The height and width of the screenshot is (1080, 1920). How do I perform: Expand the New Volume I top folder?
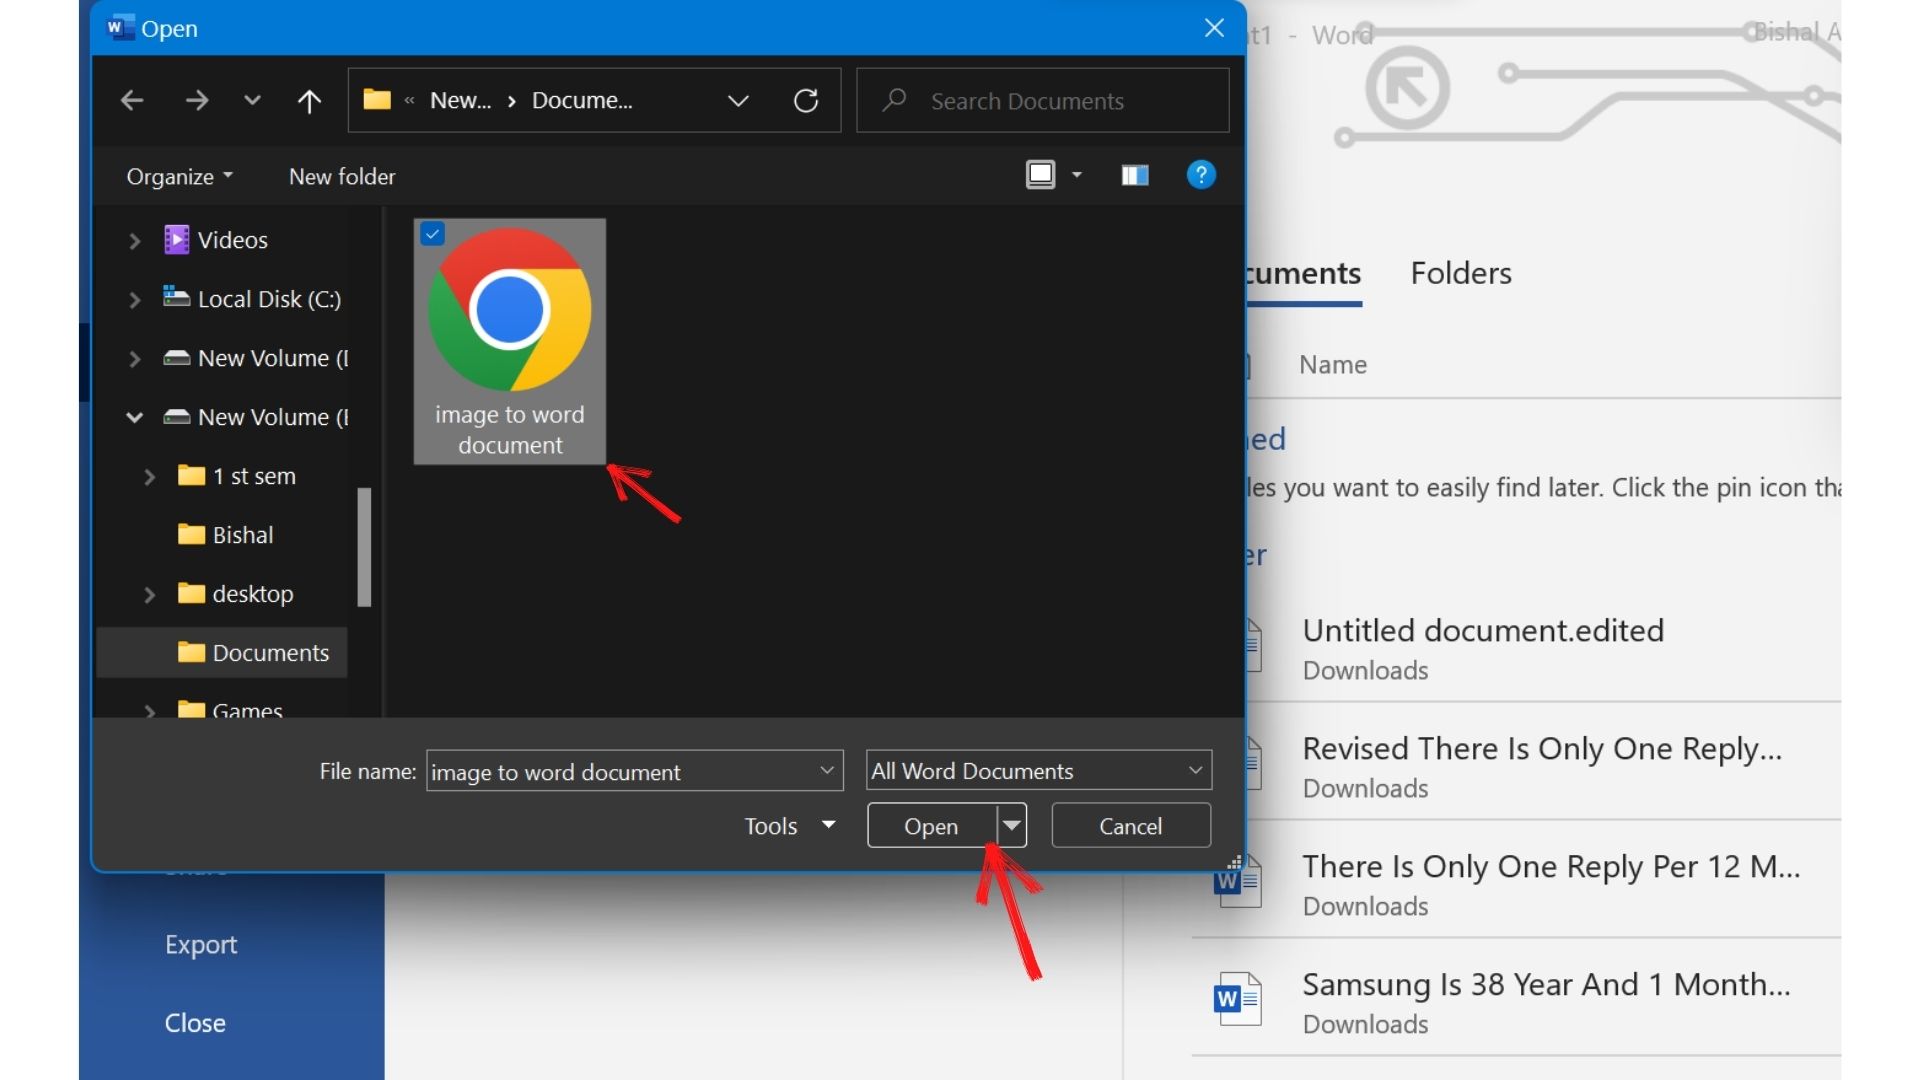(x=135, y=357)
